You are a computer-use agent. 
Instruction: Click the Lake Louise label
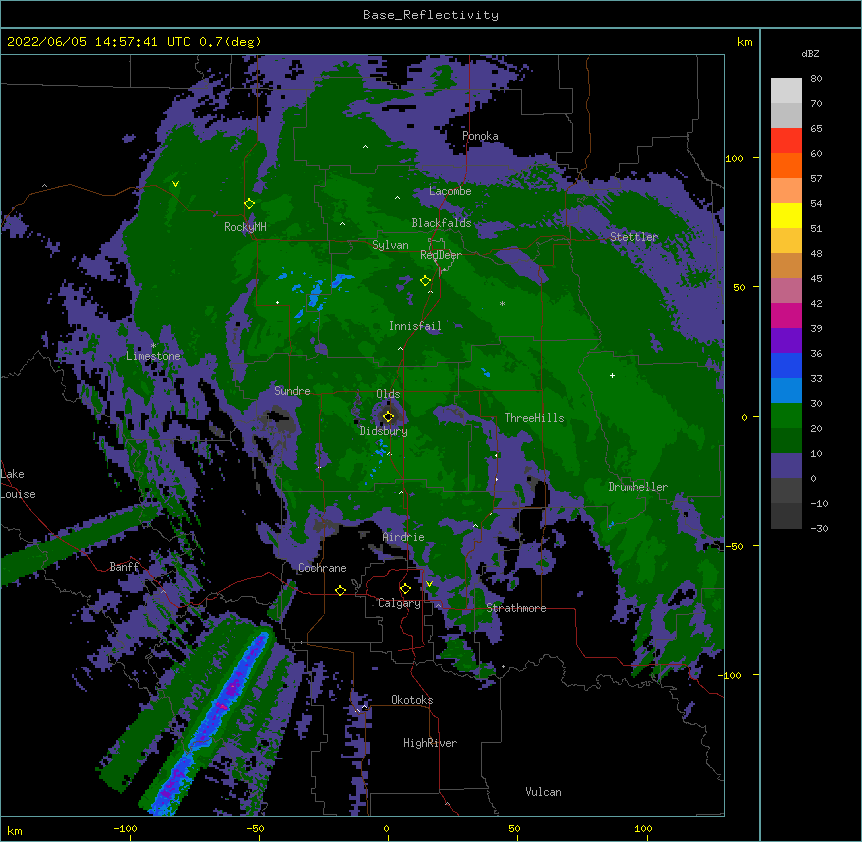18,484
